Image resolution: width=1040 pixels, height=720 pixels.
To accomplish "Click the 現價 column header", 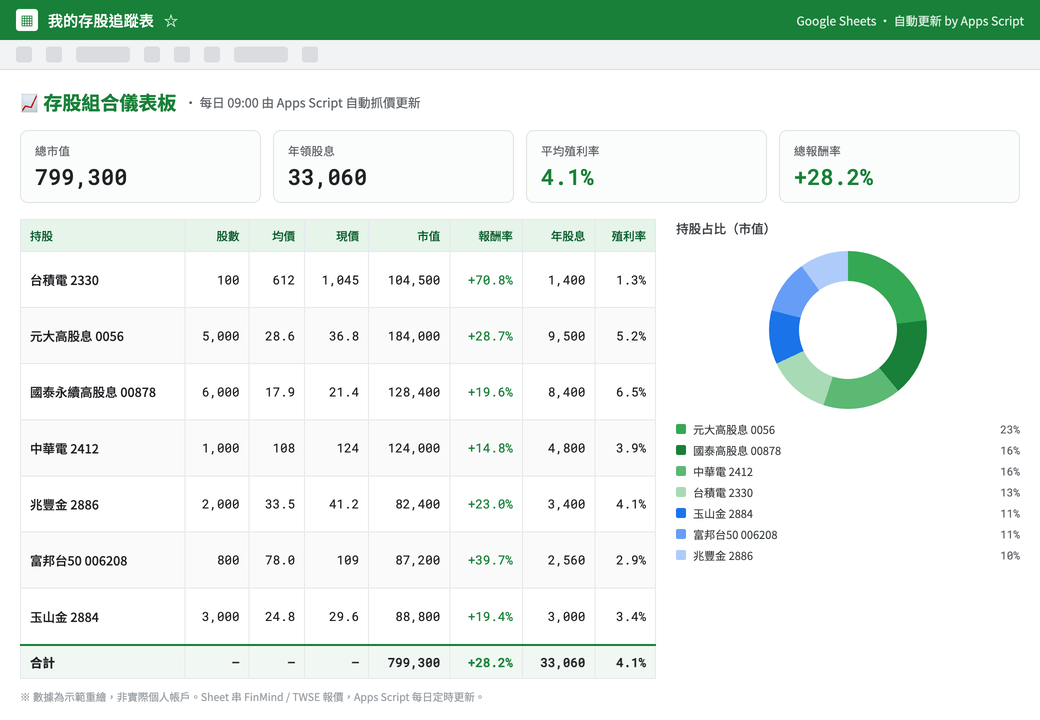I will click(x=337, y=236).
